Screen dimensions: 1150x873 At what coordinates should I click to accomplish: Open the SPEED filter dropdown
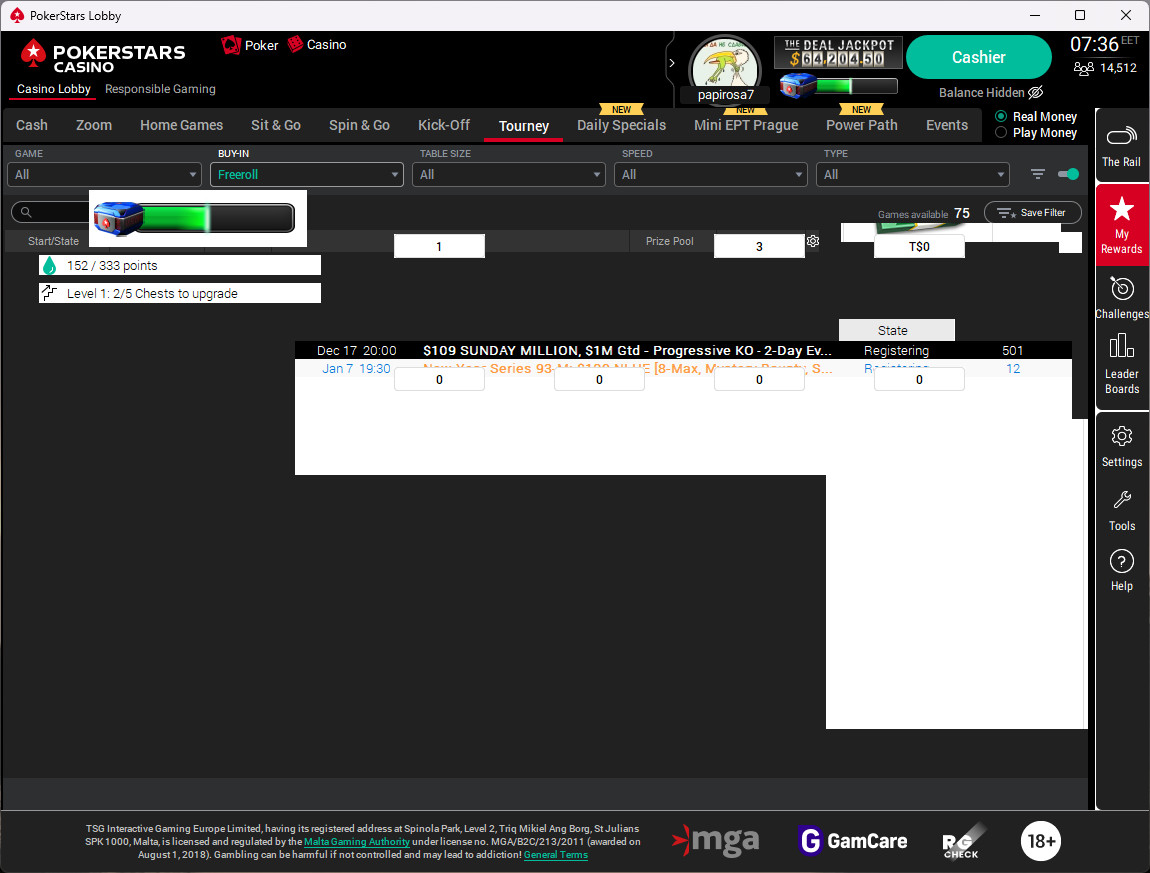711,175
